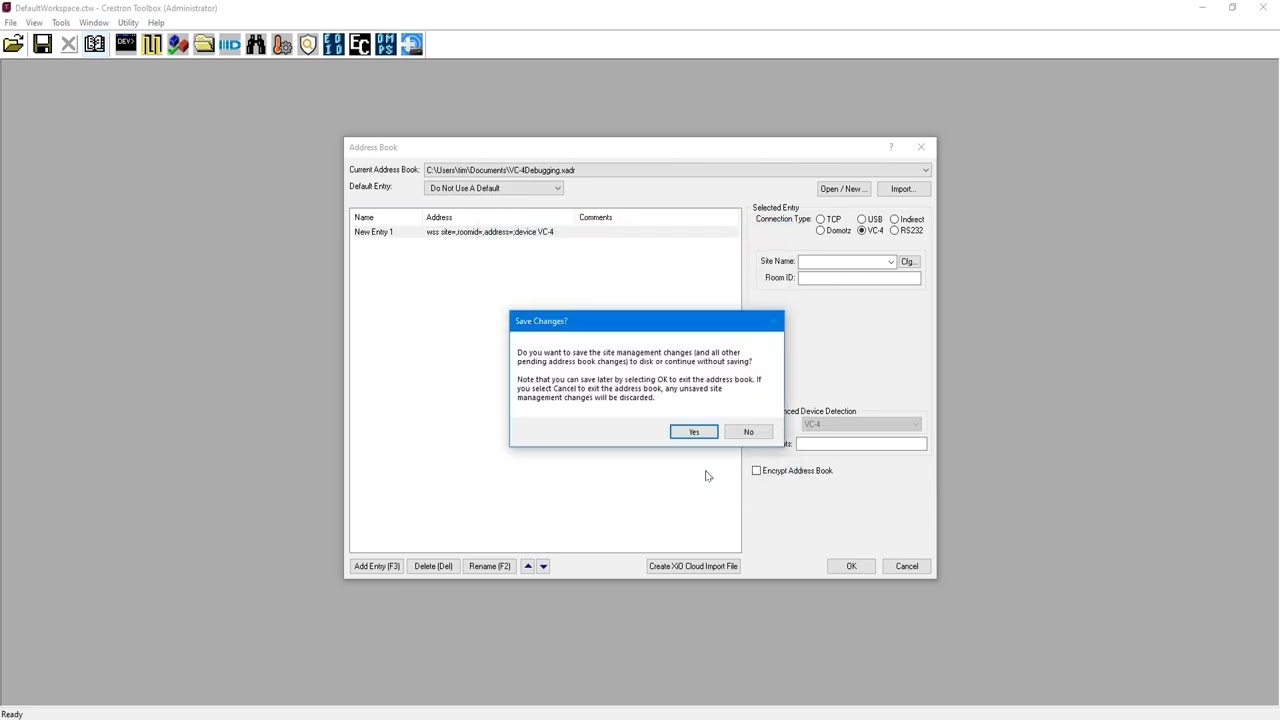Viewport: 1280px width, 720px height.
Task: Open the greyed VC-4 device detection dropdown
Action: point(860,424)
